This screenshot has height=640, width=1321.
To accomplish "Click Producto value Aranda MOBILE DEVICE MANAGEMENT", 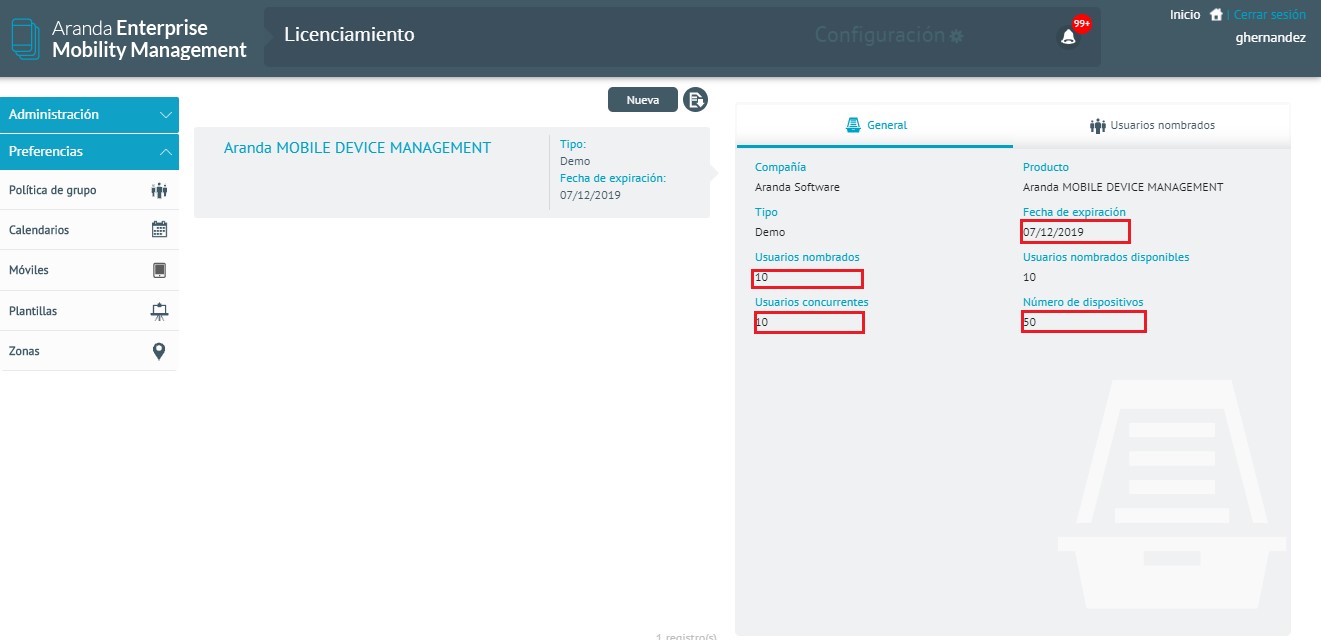I will (1123, 187).
